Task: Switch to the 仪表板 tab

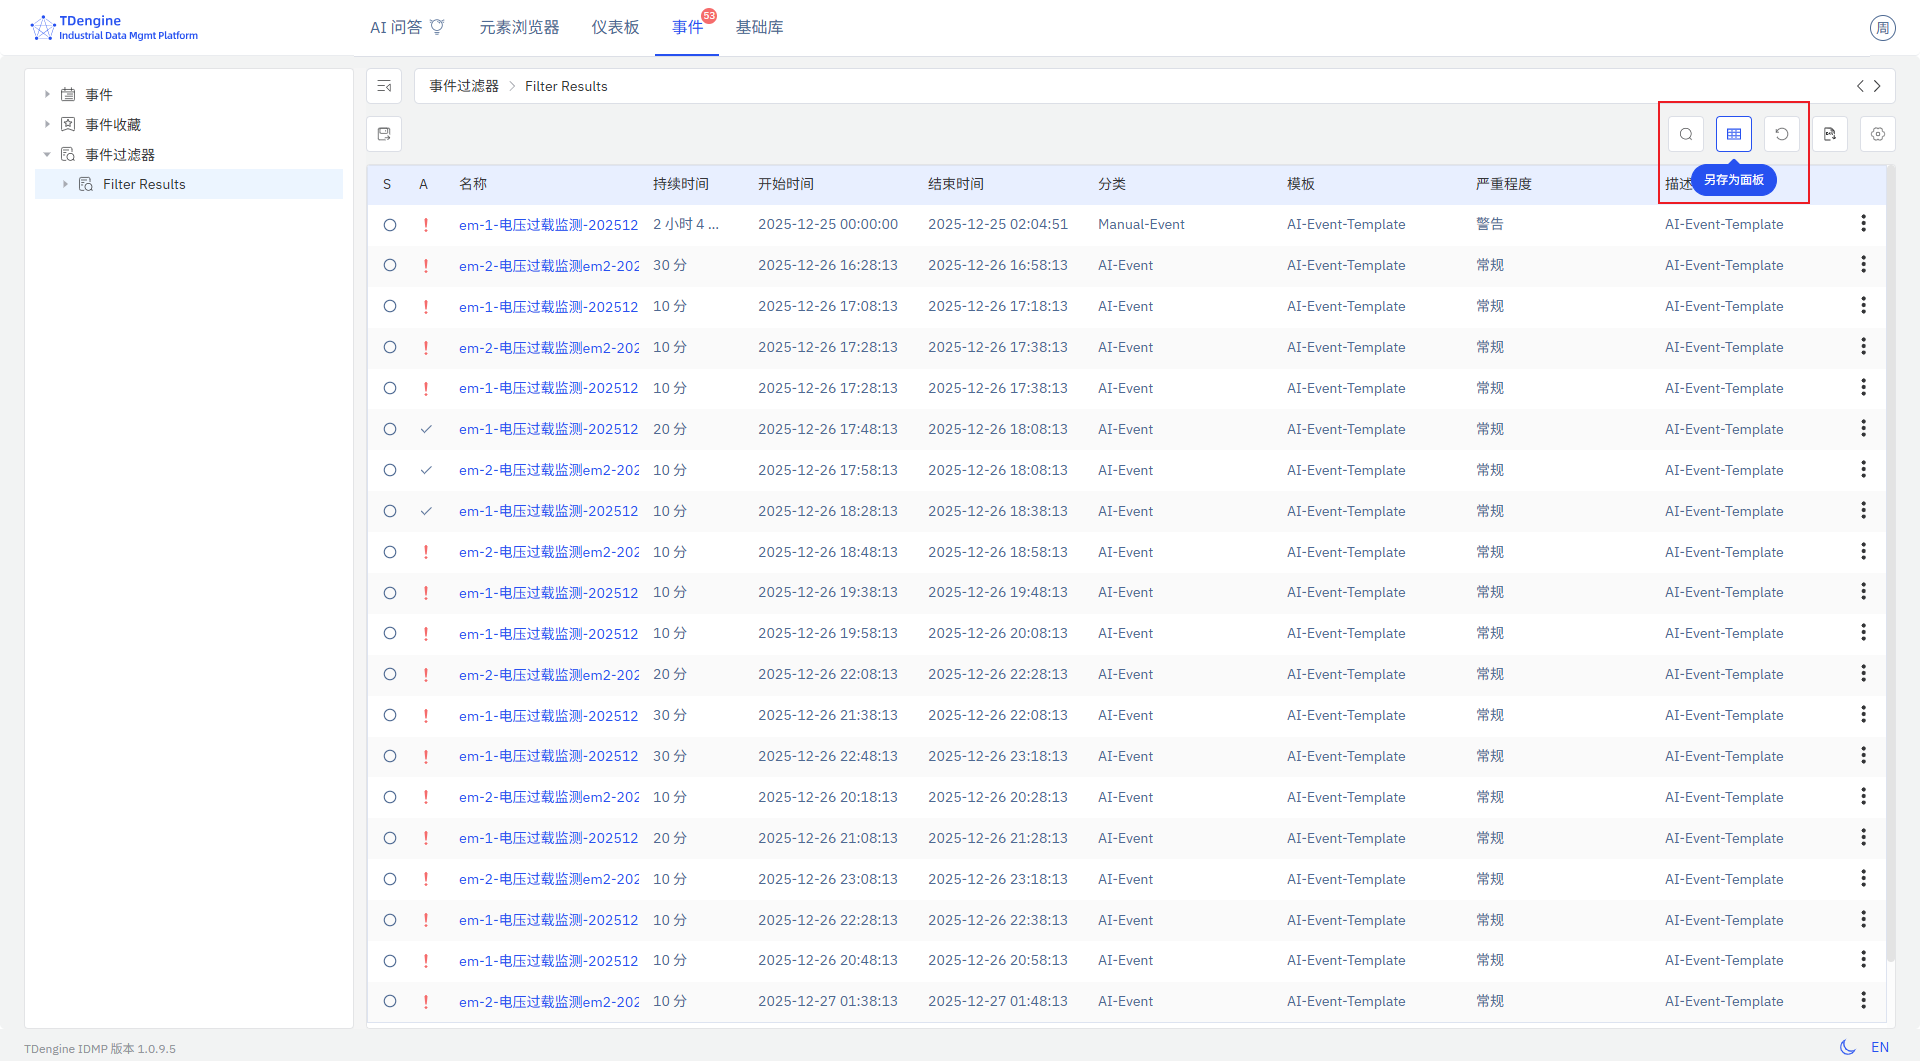Action: coord(615,27)
